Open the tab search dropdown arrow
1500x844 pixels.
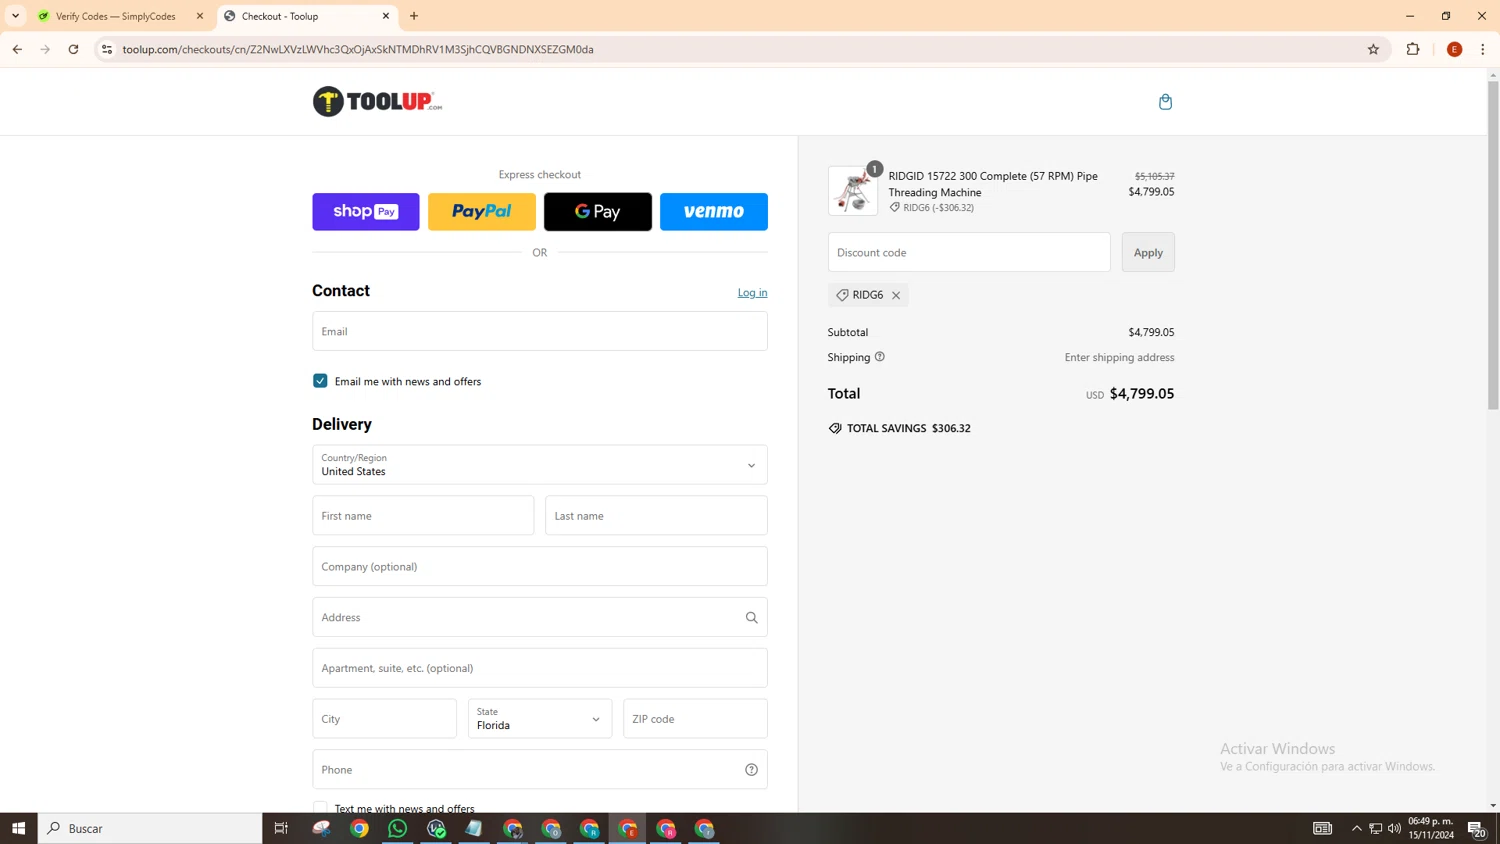[15, 16]
